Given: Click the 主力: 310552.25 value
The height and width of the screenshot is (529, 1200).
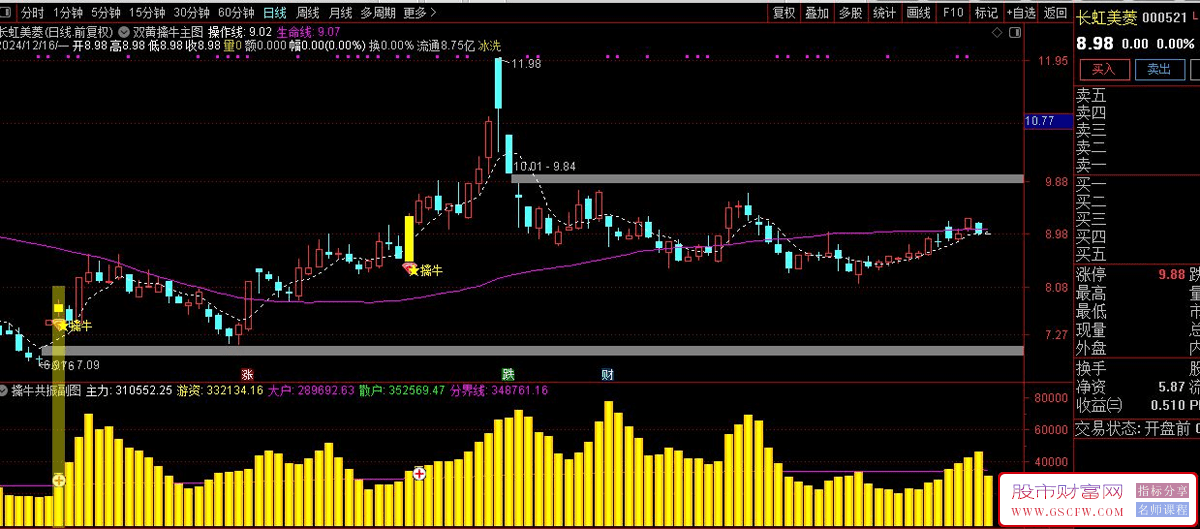Looking at the screenshot, I should coord(130,390).
